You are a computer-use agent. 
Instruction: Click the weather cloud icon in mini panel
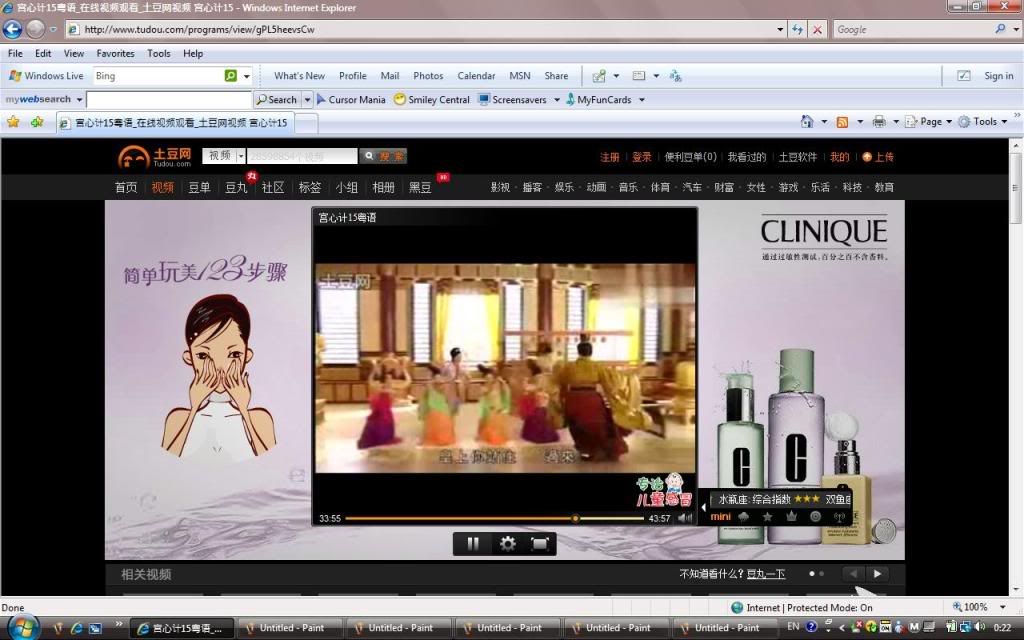[743, 516]
